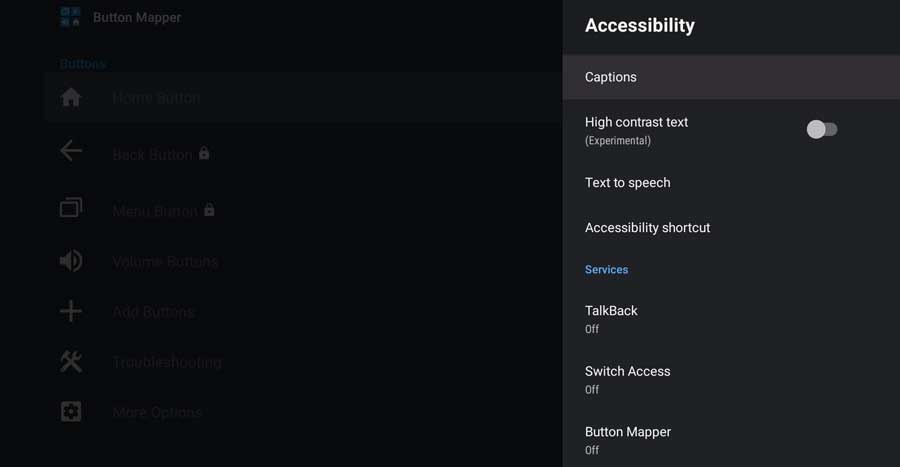Enable the Button Mapper accessibility service
The width and height of the screenshot is (900, 467).
[x=731, y=439]
